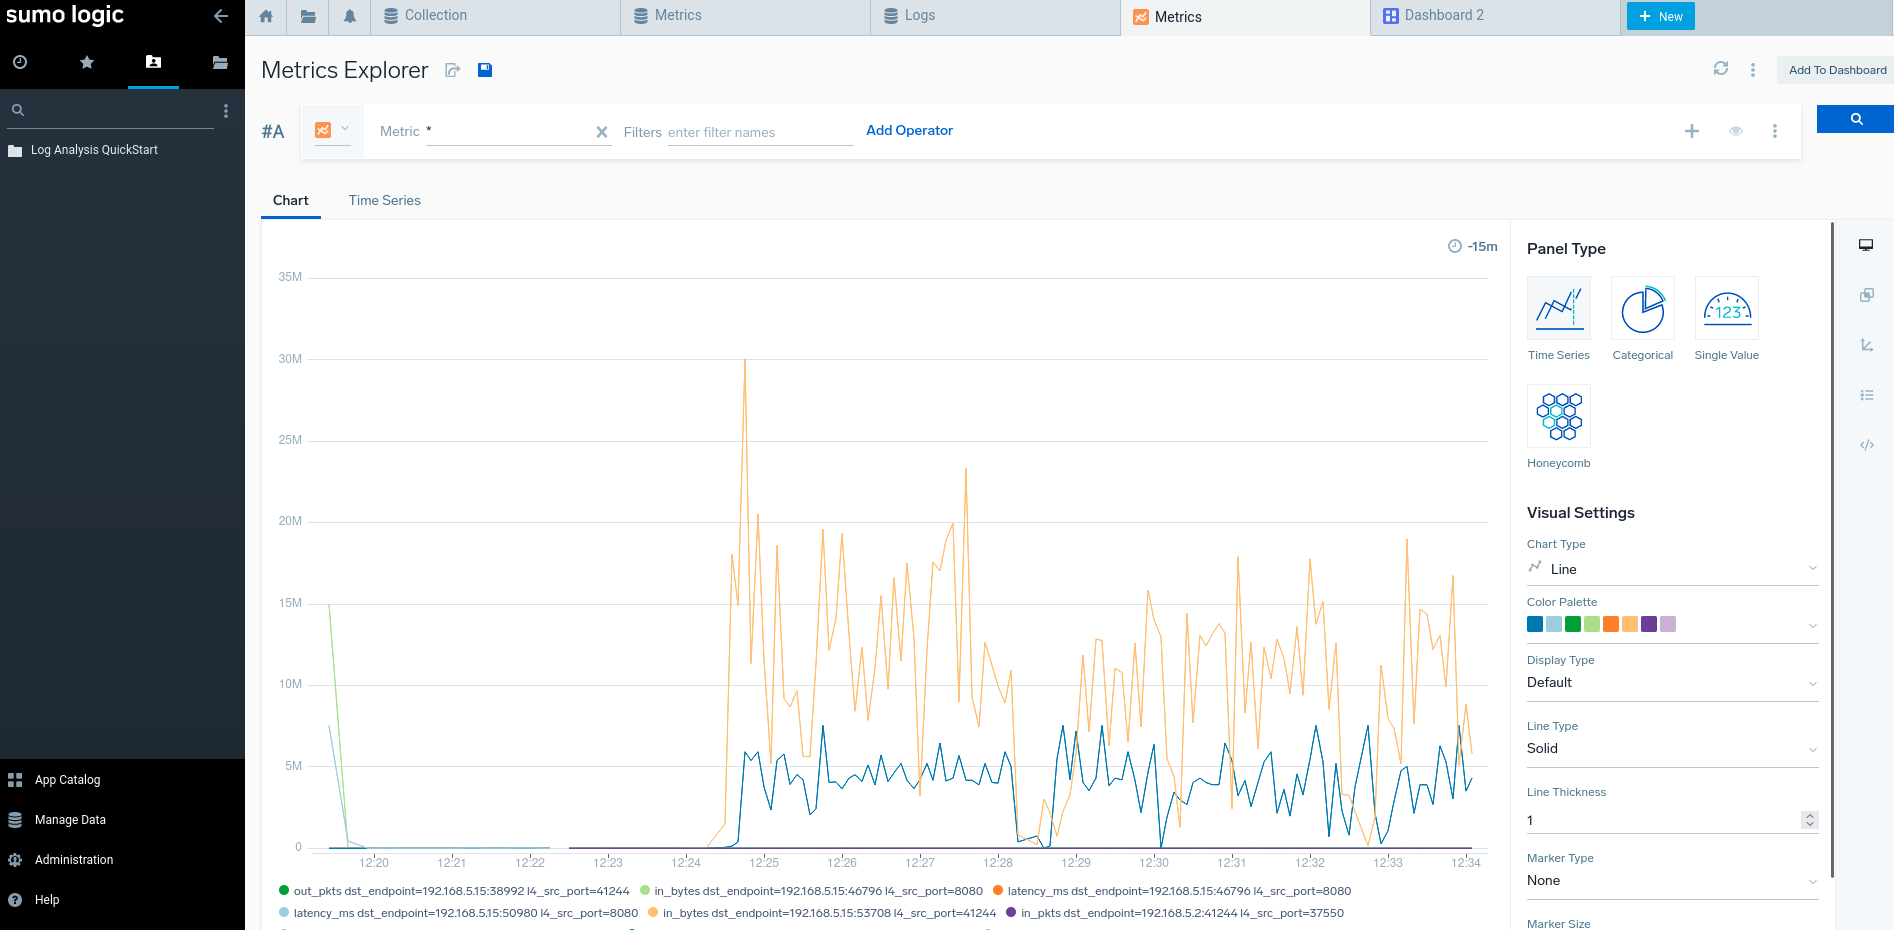This screenshot has height=930, width=1894.
Task: Open the legend list settings icon
Action: 1866,395
